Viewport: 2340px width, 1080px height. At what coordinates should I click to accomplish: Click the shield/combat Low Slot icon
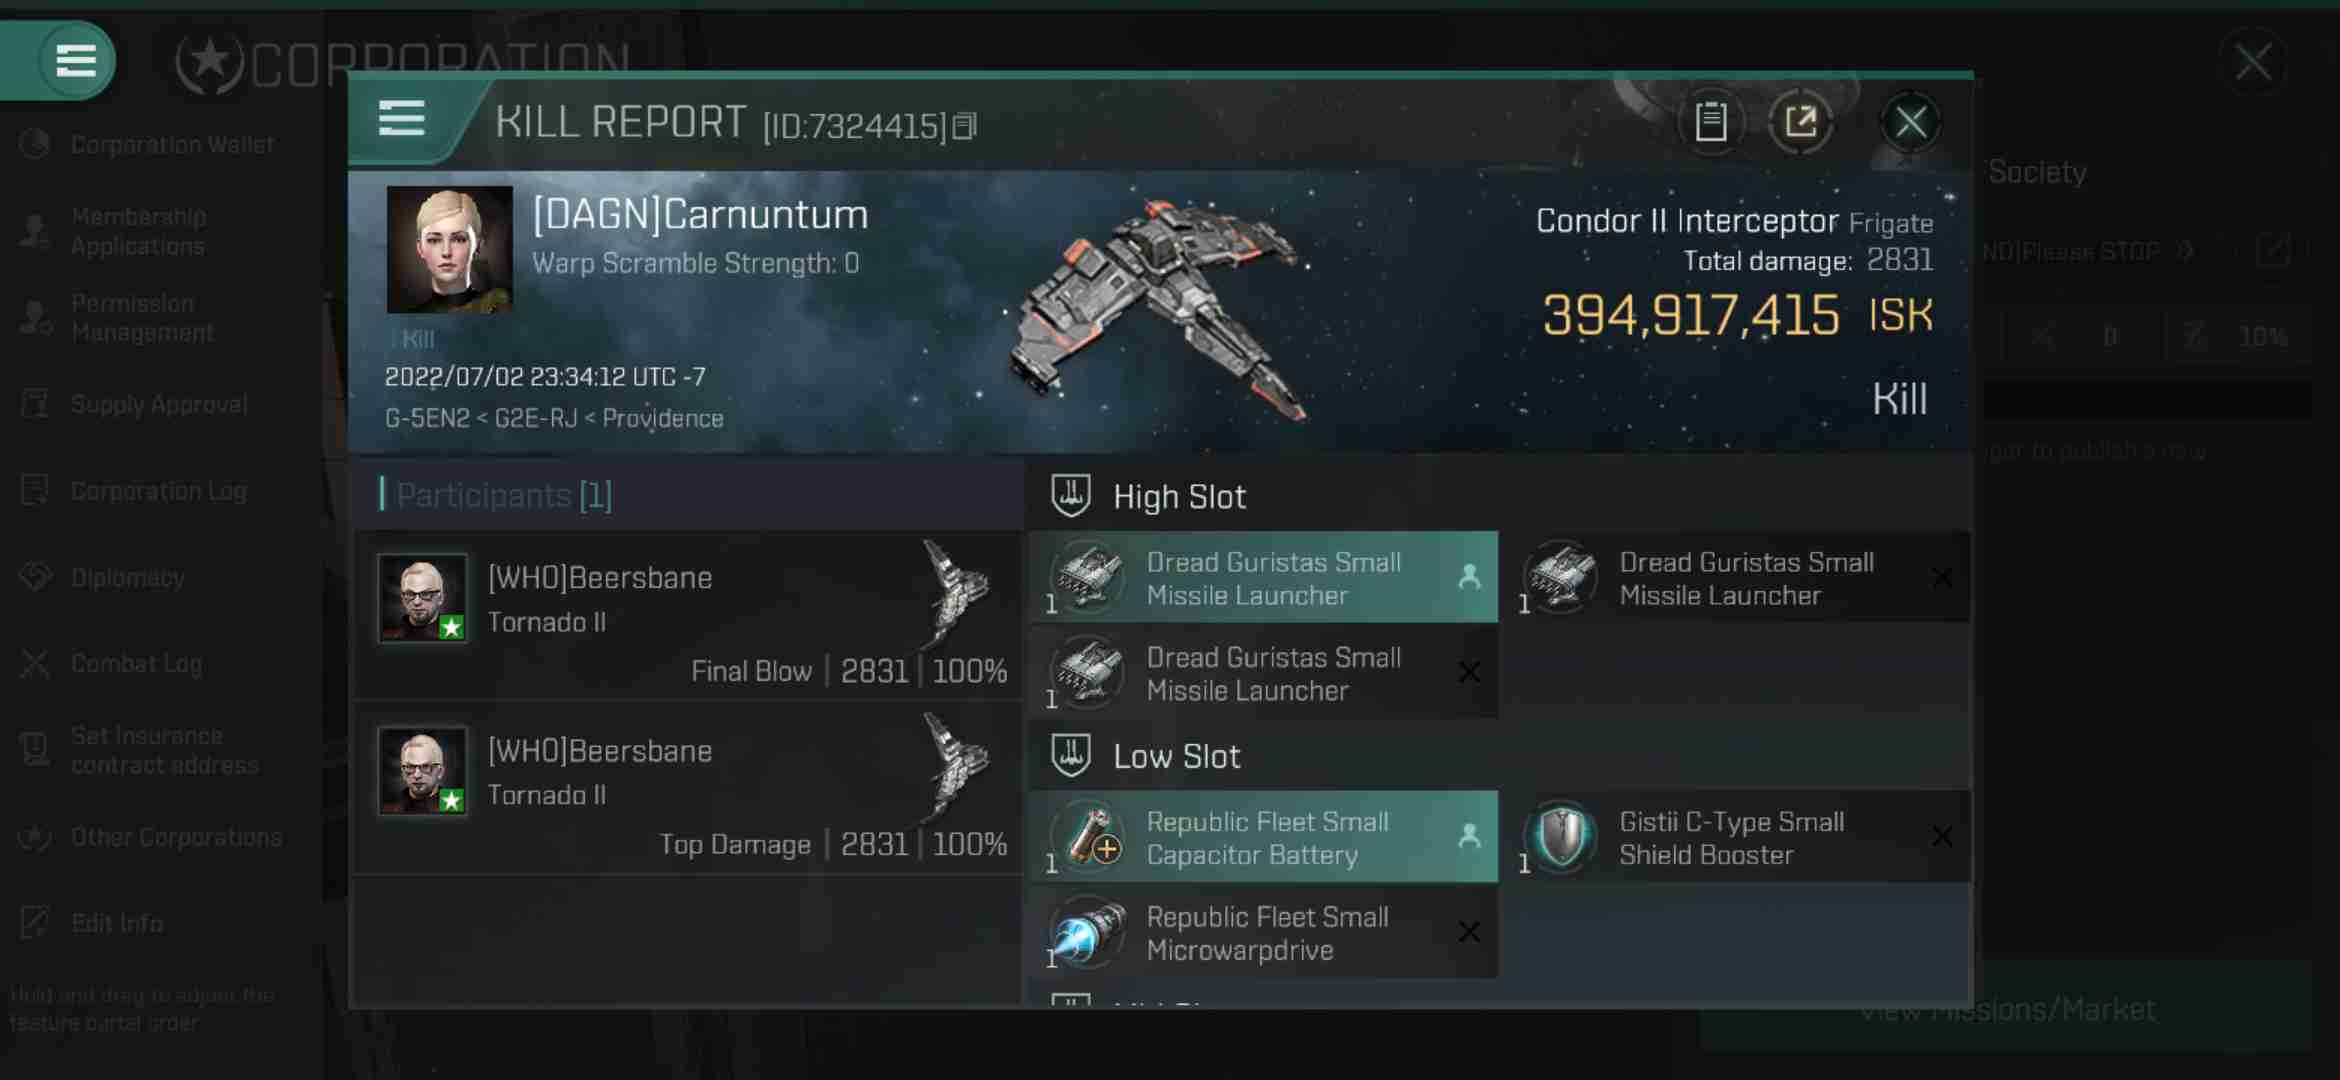pos(1070,753)
